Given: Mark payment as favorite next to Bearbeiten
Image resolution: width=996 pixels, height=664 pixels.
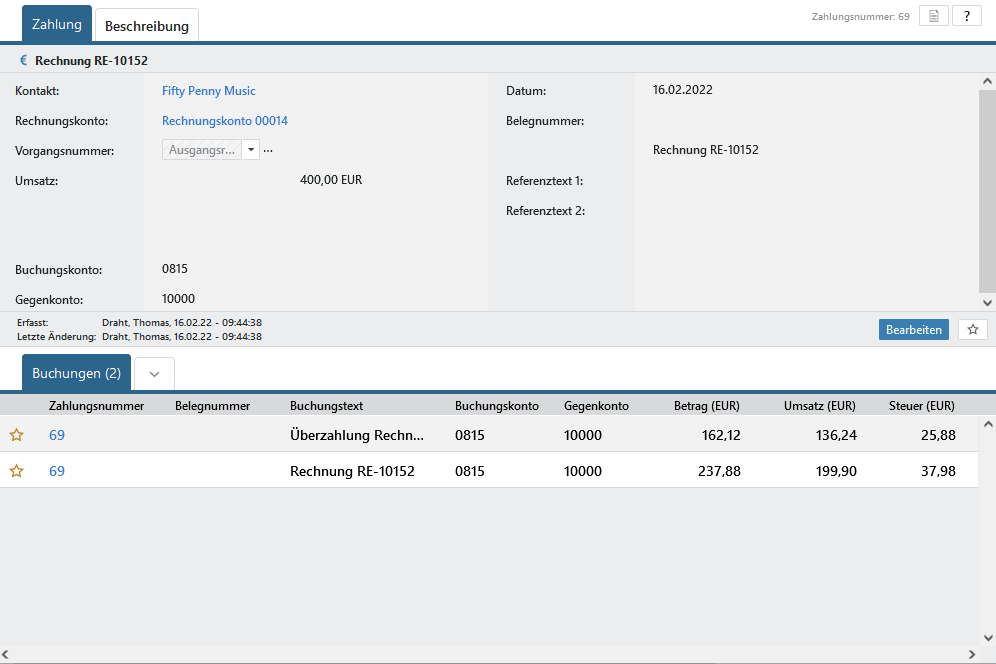Looking at the screenshot, I should point(972,329).
